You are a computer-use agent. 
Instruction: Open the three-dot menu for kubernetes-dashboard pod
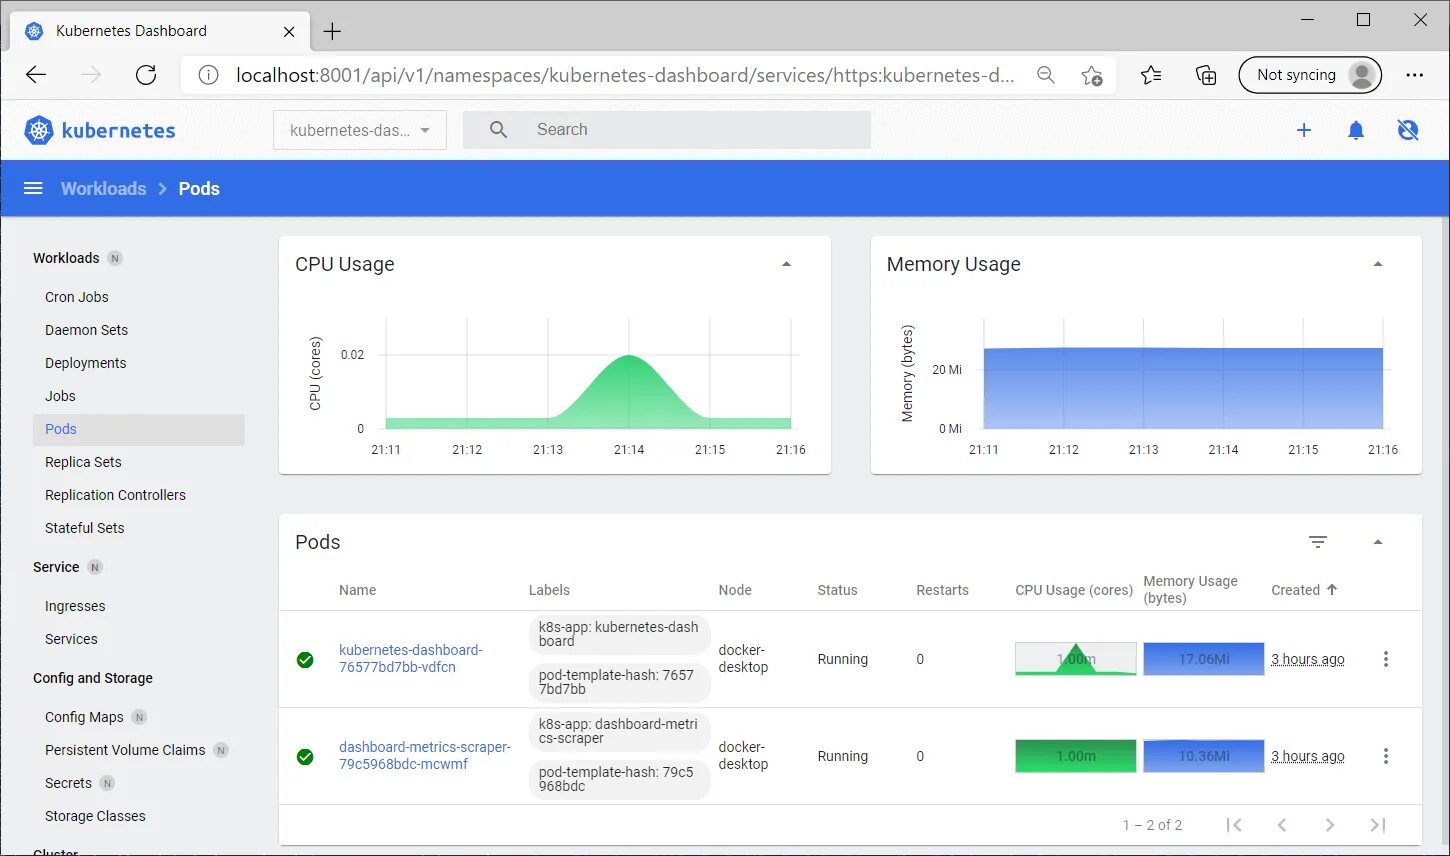(x=1385, y=659)
